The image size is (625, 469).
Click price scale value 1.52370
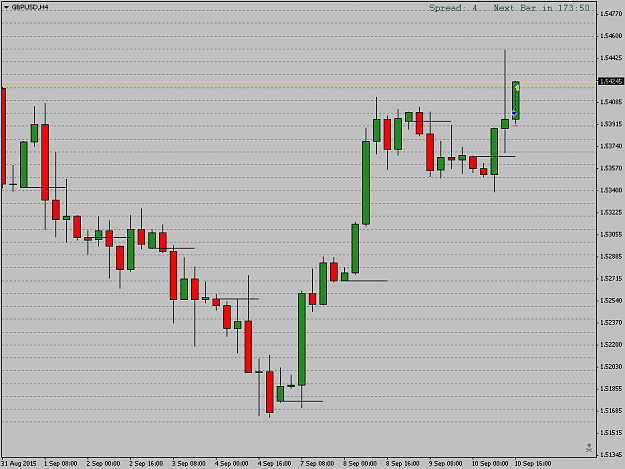click(611, 322)
